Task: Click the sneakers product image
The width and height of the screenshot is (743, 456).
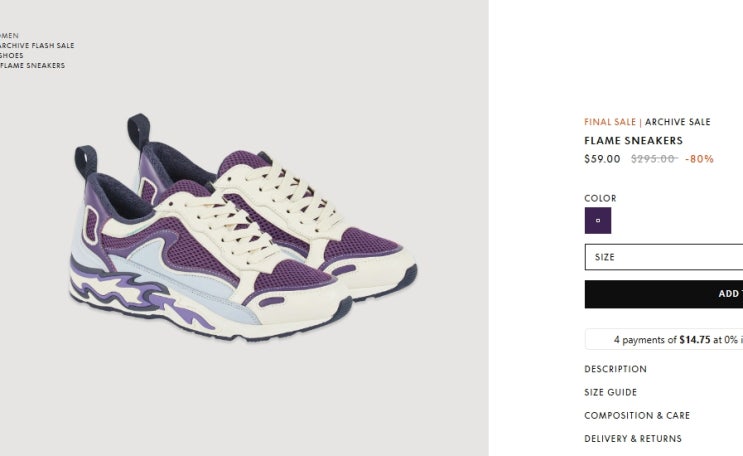Action: click(x=244, y=228)
